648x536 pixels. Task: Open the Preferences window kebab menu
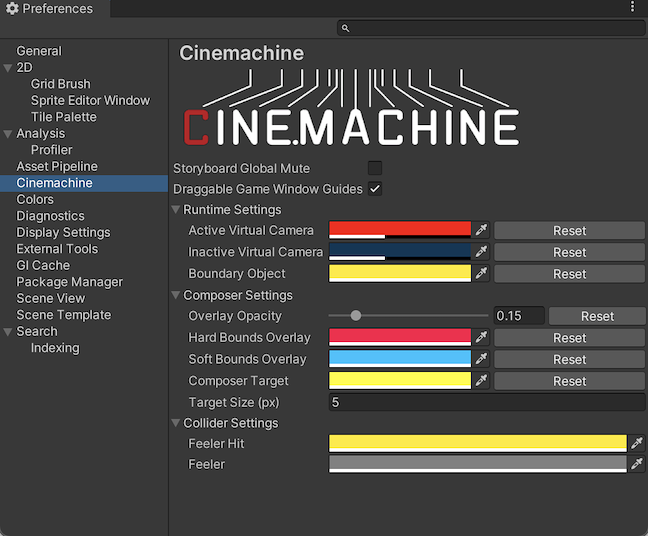[632, 8]
